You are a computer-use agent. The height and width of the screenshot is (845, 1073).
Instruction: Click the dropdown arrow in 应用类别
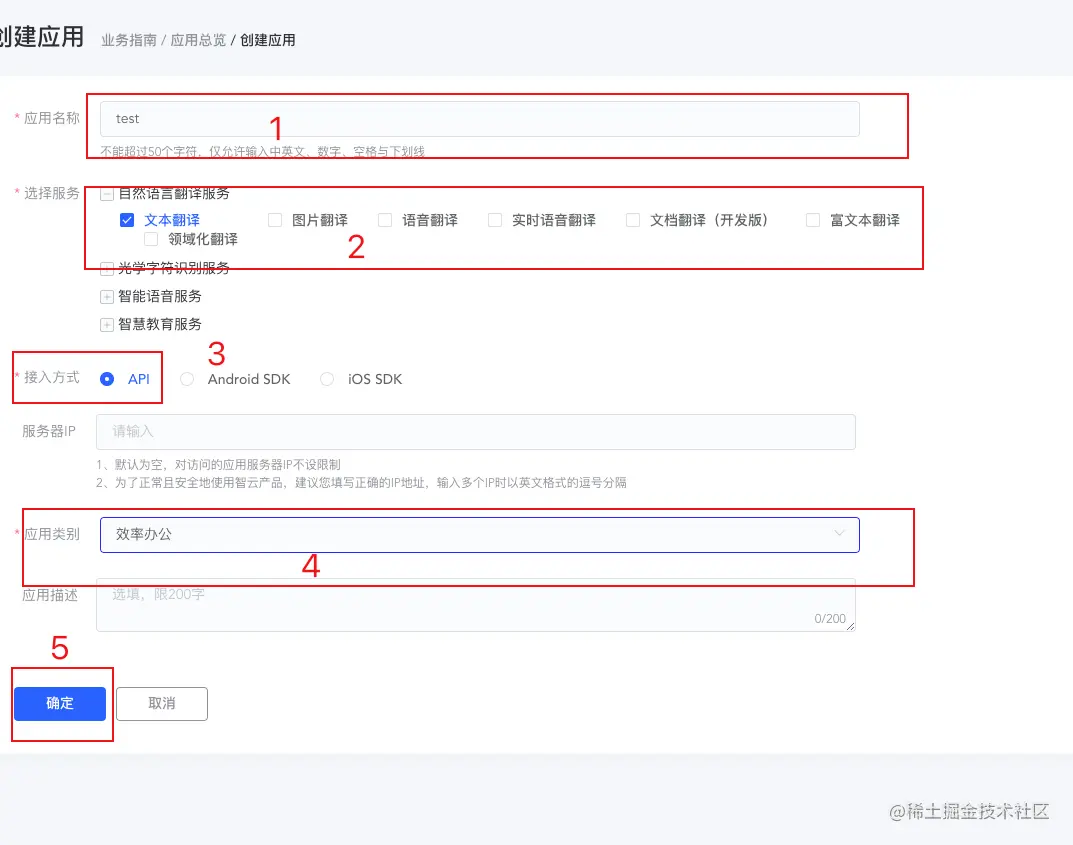click(839, 533)
